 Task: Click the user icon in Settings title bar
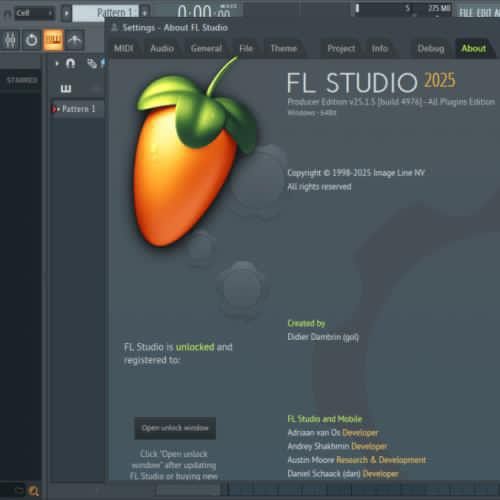[x=114, y=28]
